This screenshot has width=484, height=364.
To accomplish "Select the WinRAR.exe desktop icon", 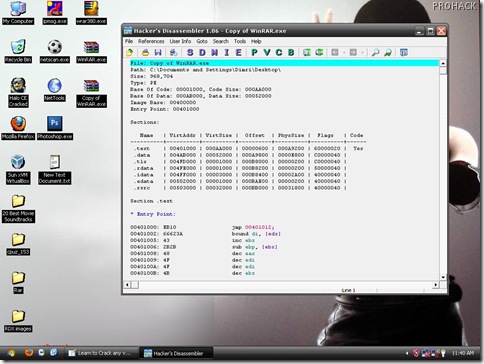I will click(91, 51).
